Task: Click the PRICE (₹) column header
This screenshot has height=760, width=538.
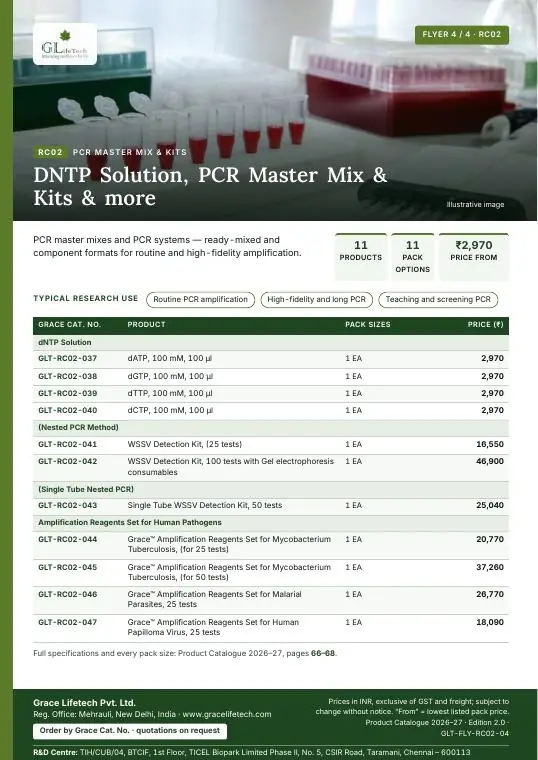Action: point(486,325)
